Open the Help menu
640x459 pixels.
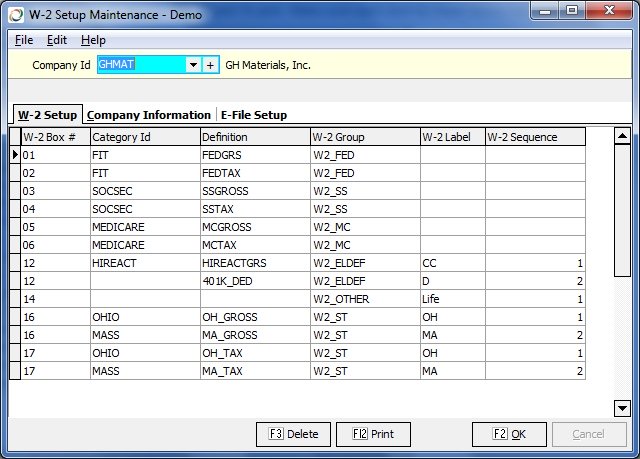click(93, 40)
